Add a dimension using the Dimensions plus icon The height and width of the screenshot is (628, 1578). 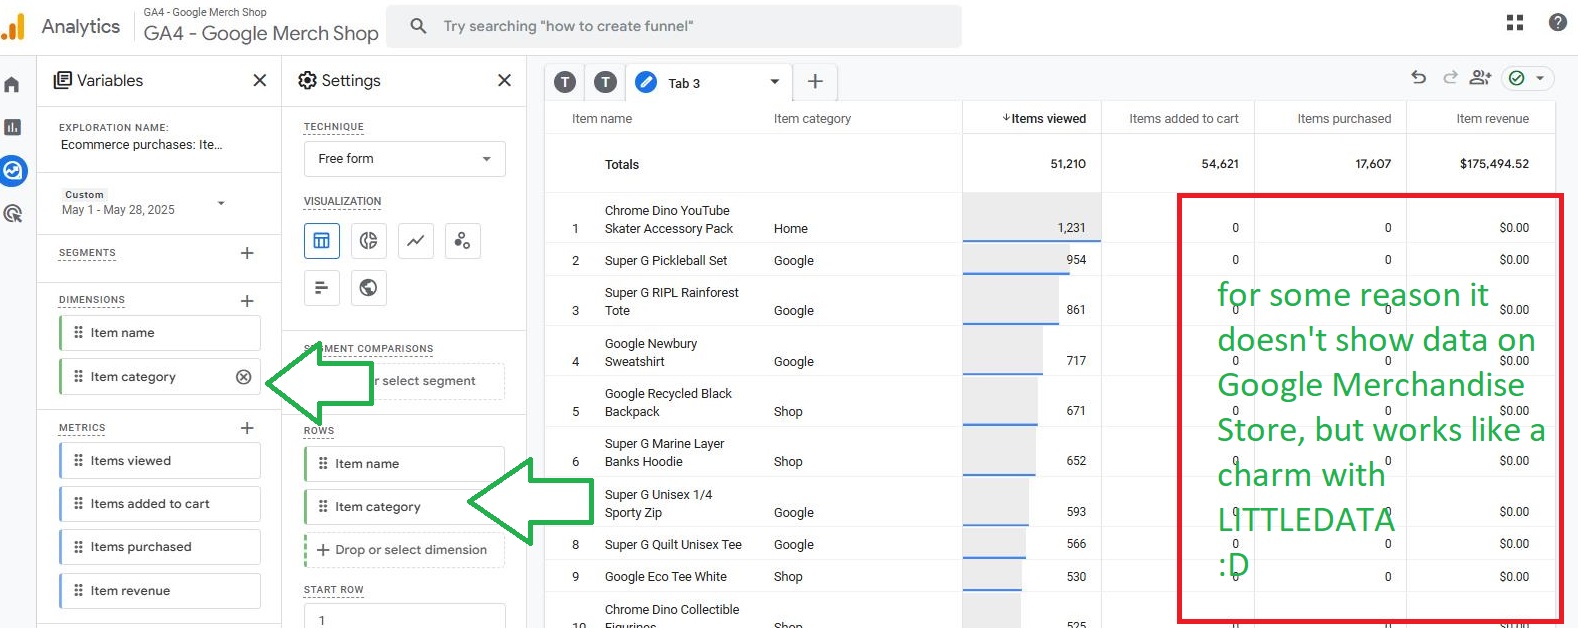point(247,300)
